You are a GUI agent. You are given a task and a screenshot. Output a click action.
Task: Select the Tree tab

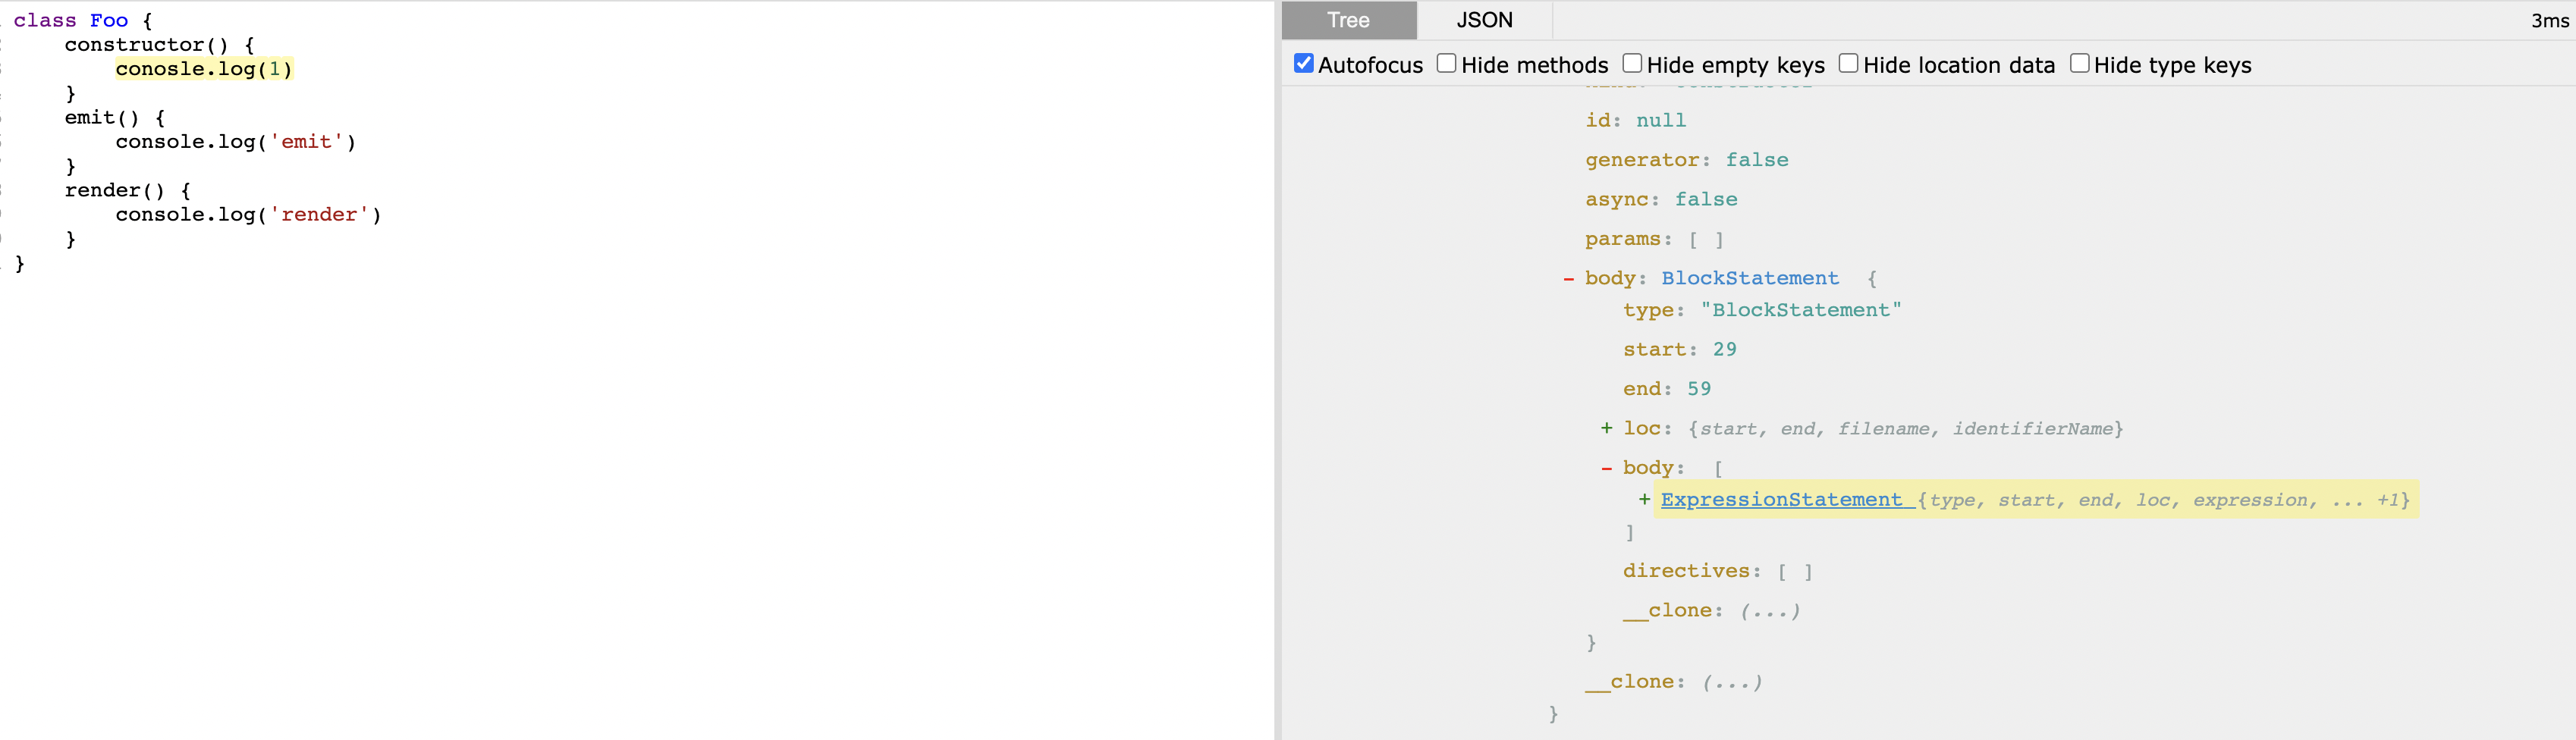click(x=1348, y=20)
